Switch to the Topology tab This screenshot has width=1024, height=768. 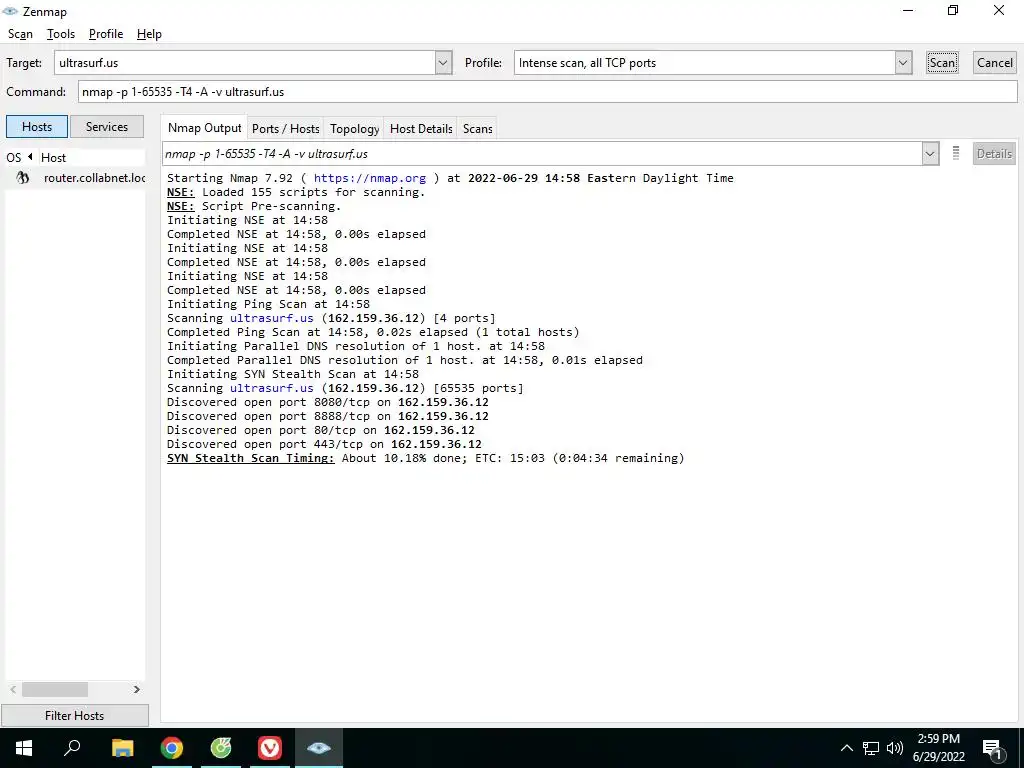[354, 129]
